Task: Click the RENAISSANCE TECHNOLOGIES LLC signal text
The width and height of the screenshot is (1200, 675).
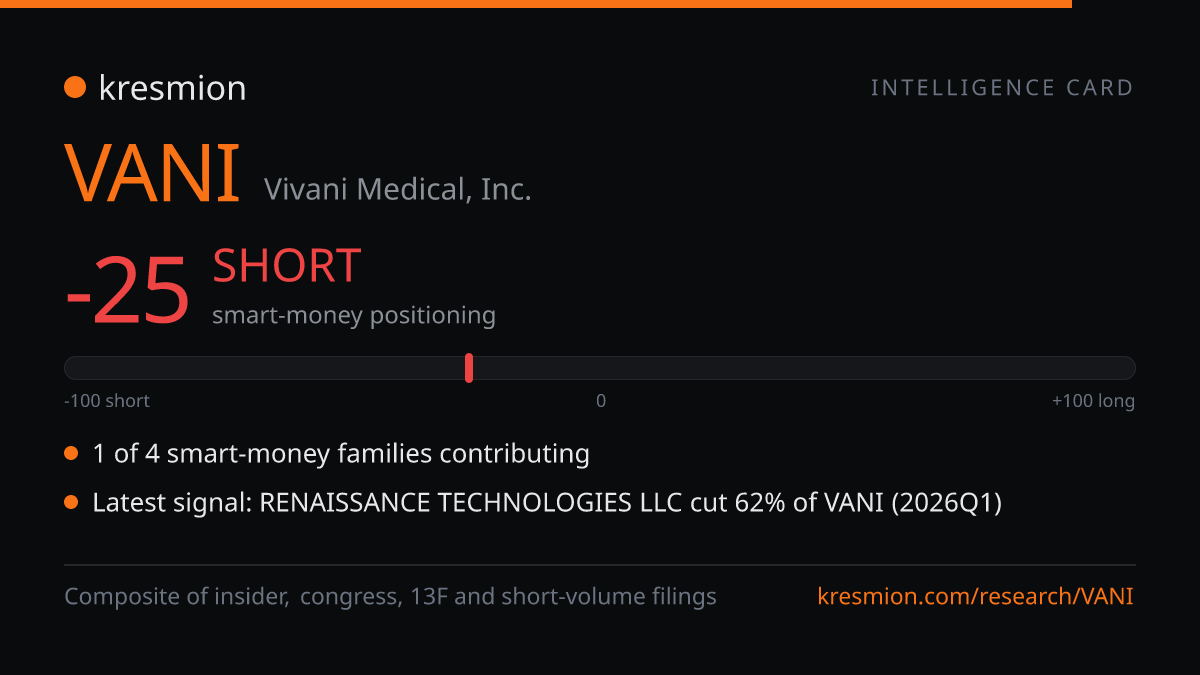Action: (x=472, y=502)
